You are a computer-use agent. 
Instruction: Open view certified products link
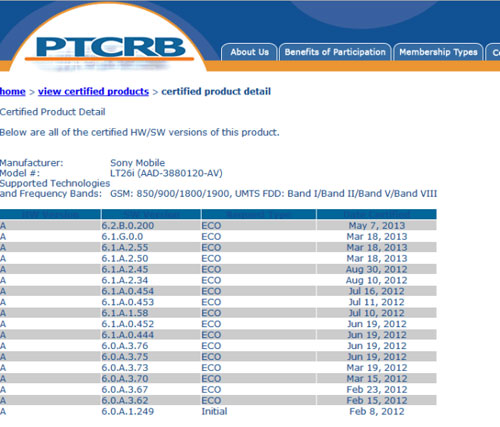point(93,91)
